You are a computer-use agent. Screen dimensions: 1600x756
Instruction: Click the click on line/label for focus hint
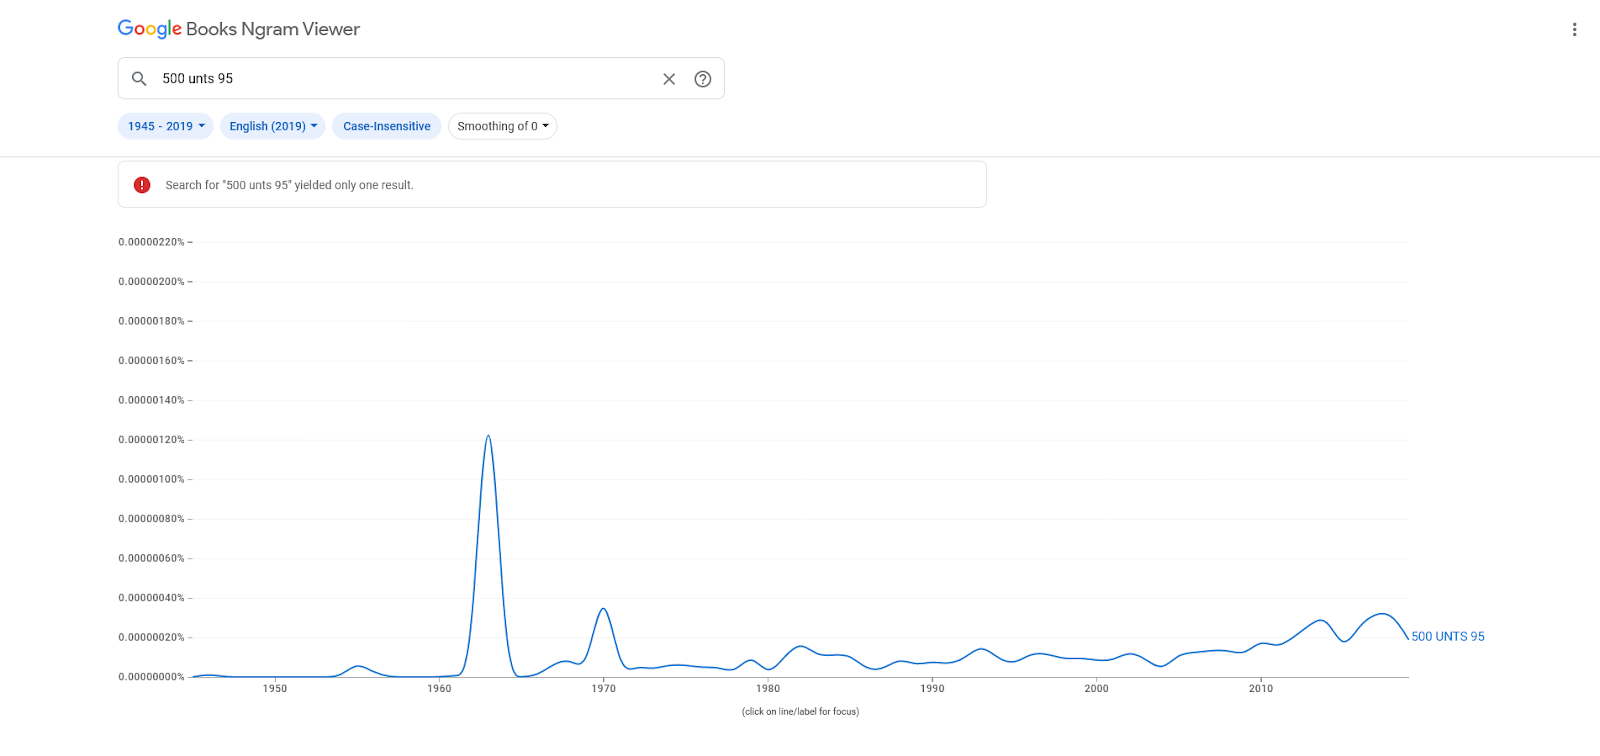click(800, 712)
